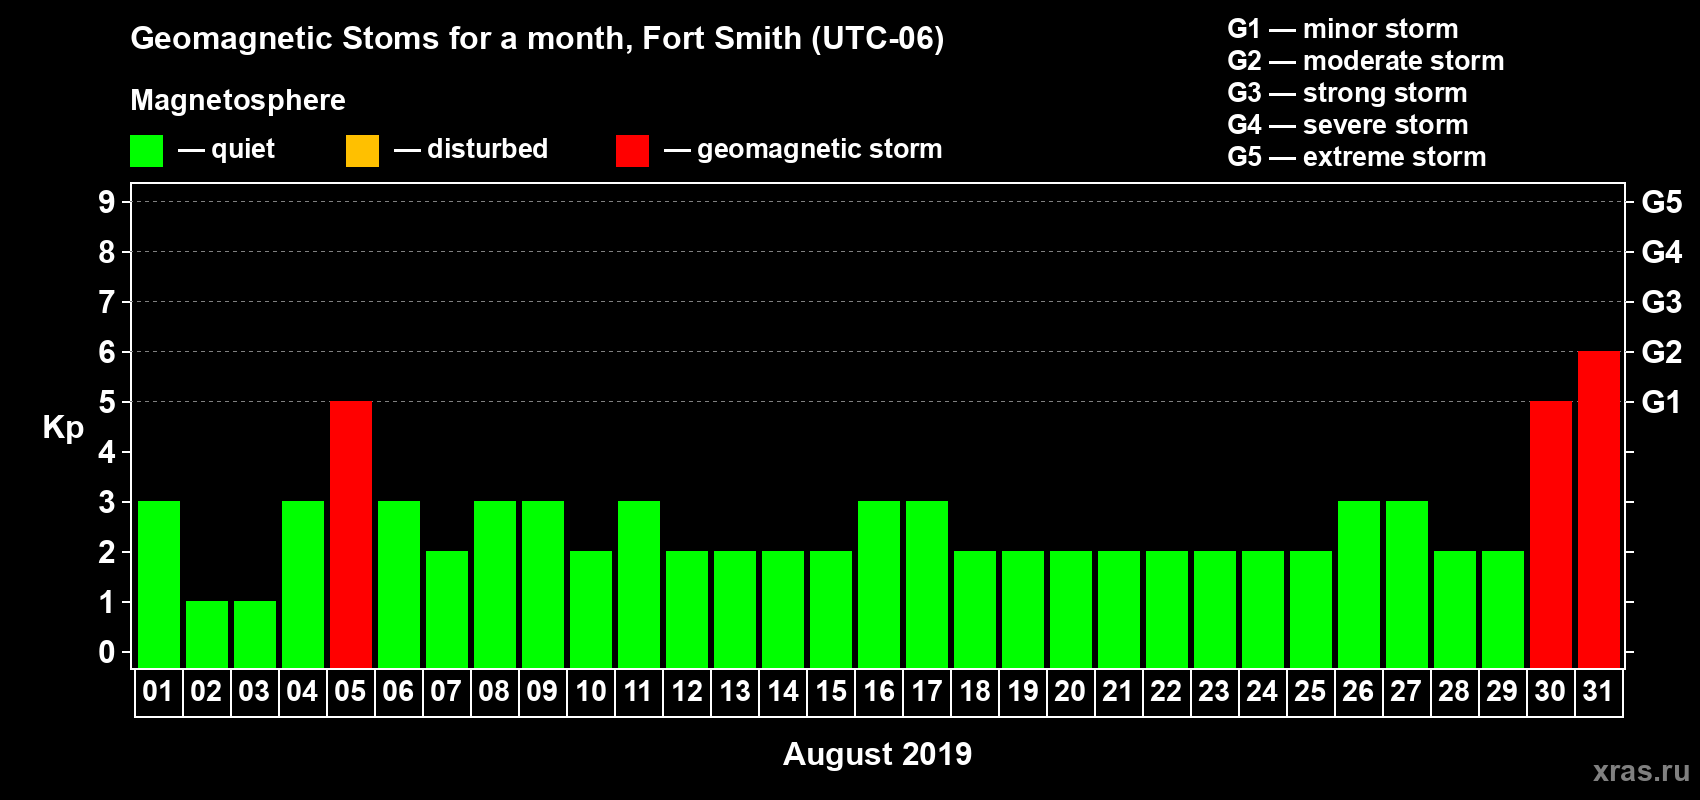Click the date cell '22' on the axis
1700x800 pixels.
(x=1167, y=692)
